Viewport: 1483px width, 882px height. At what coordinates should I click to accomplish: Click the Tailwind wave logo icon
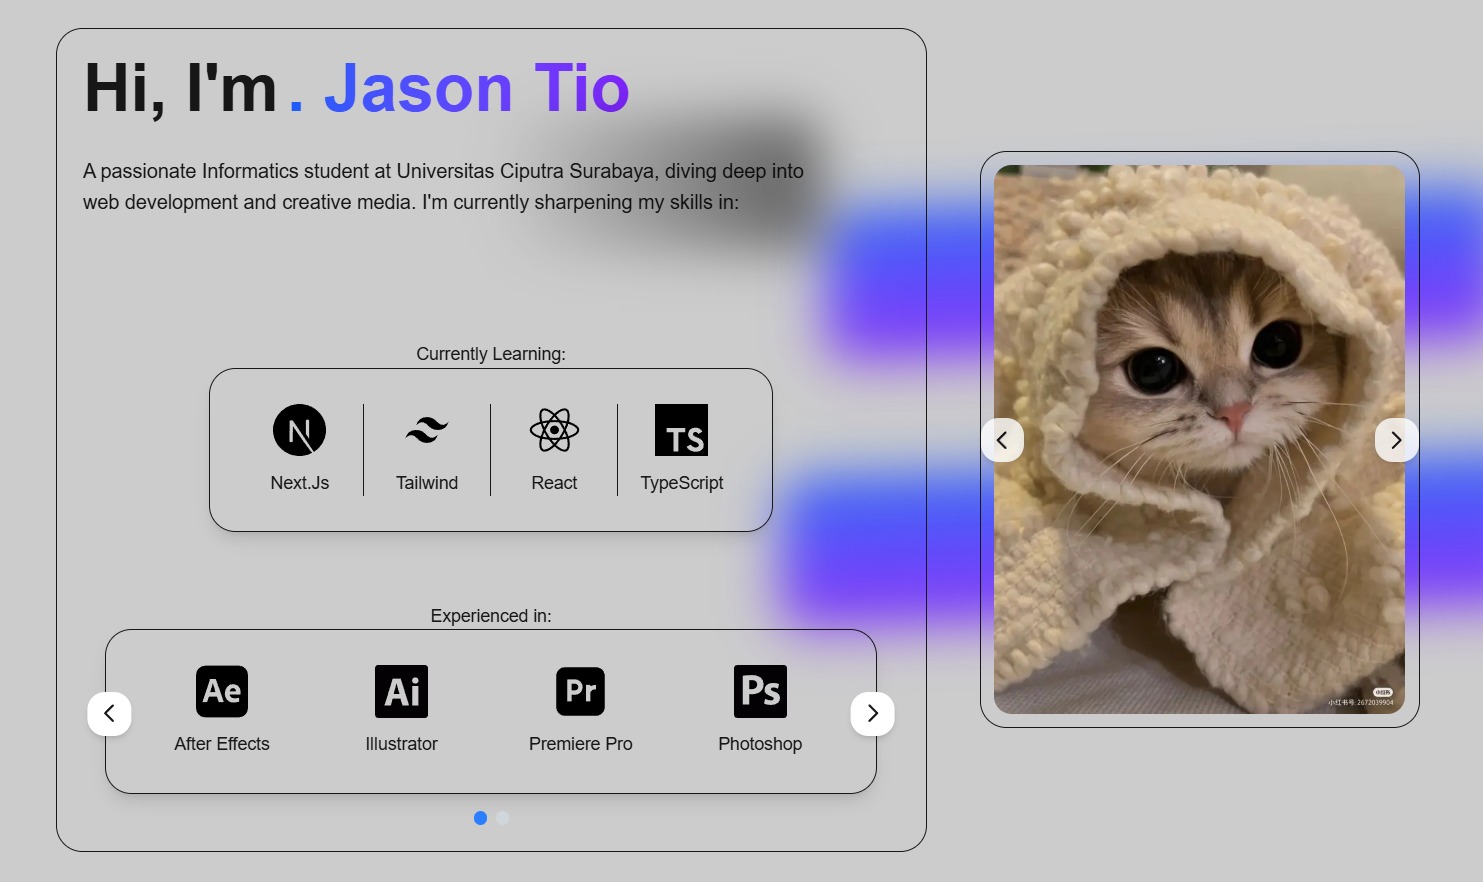[x=427, y=430]
